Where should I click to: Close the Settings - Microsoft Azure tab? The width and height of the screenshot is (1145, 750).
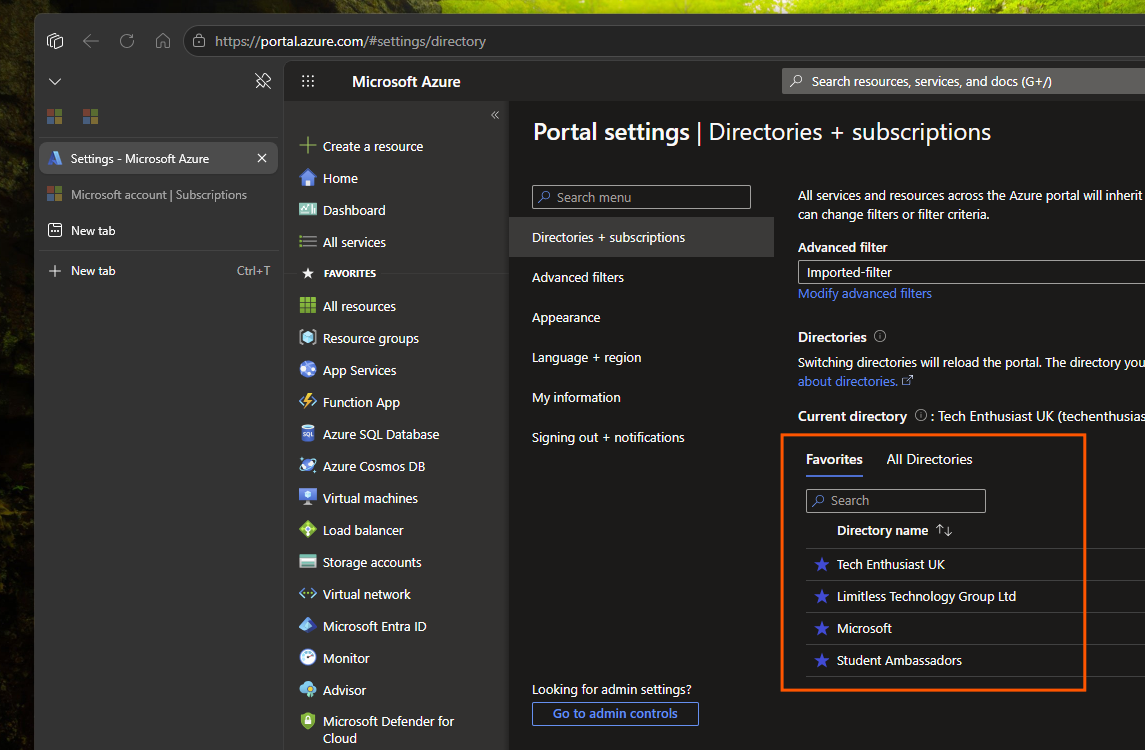pos(262,158)
